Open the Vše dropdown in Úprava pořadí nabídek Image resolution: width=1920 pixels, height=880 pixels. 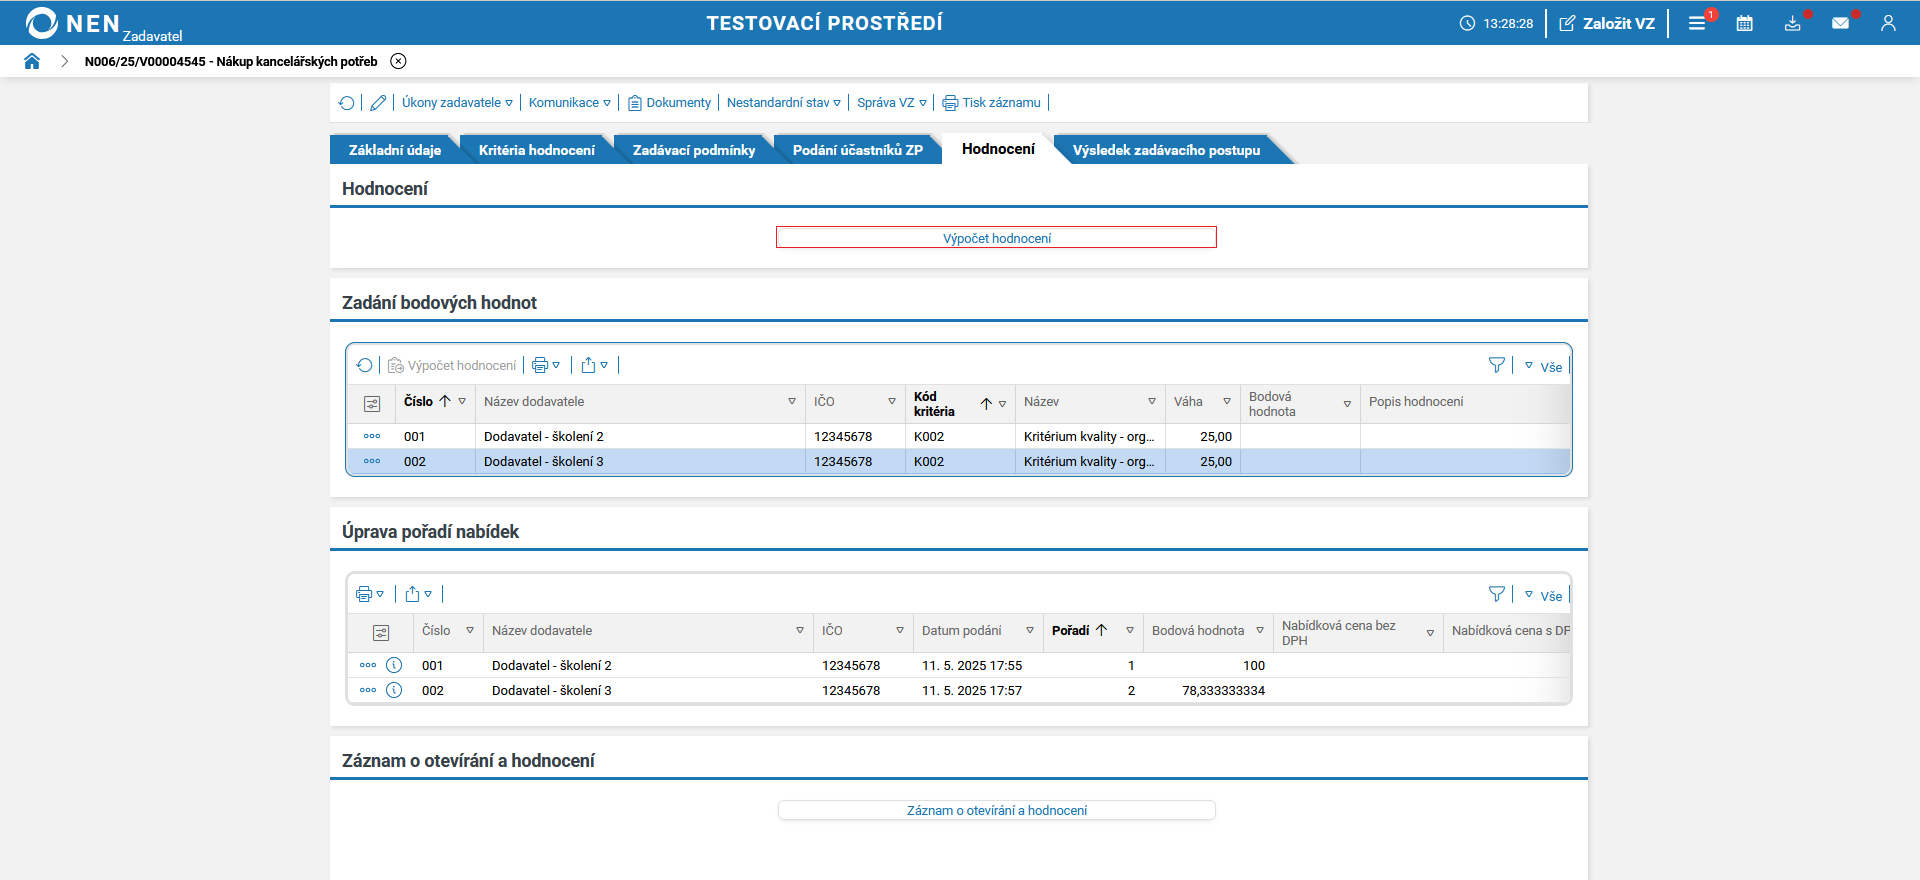coord(1543,596)
